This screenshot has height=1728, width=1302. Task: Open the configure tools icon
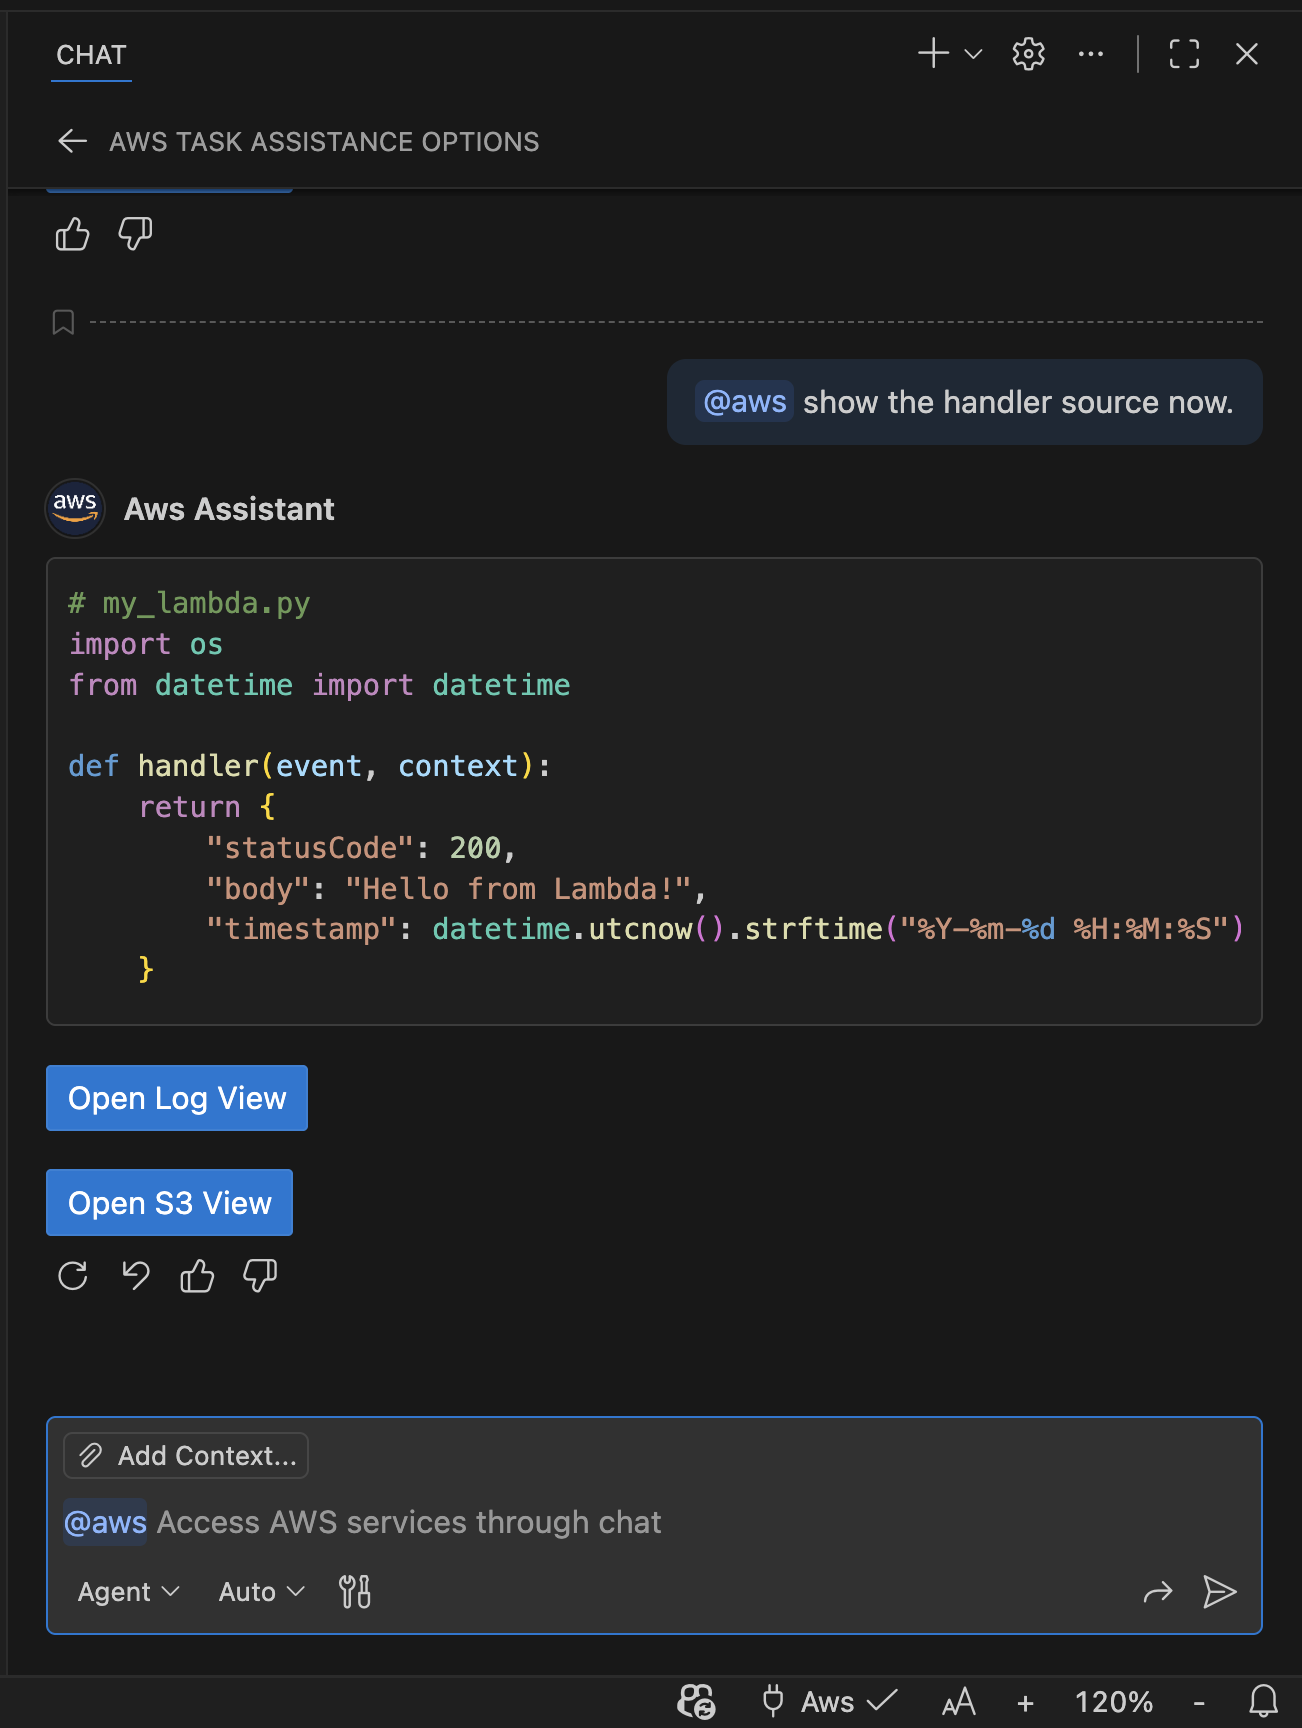pyautogui.click(x=355, y=1592)
